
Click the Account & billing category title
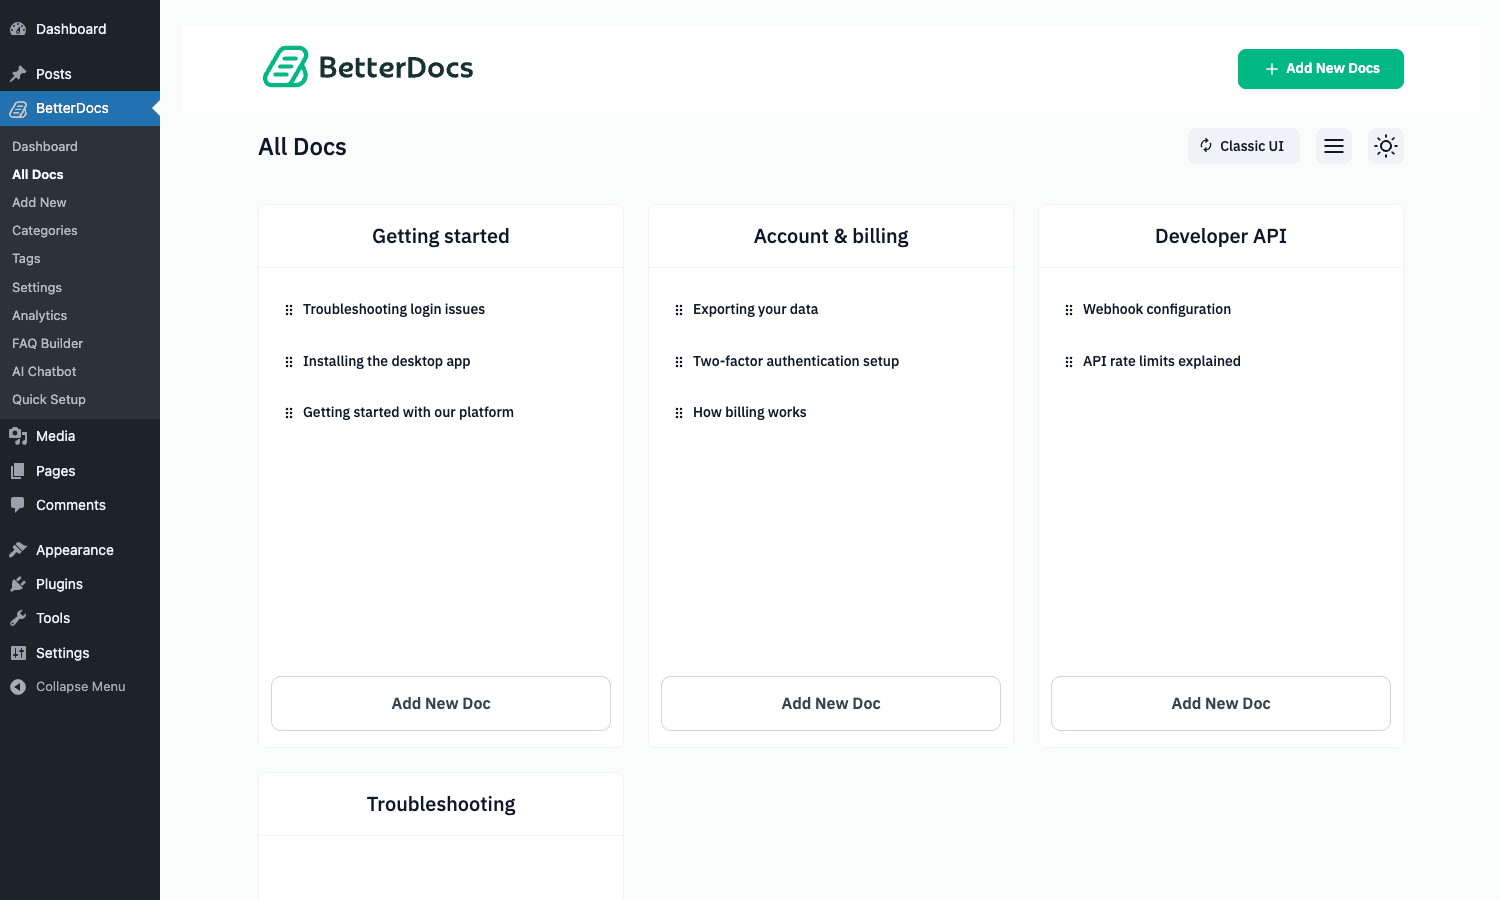tap(831, 236)
